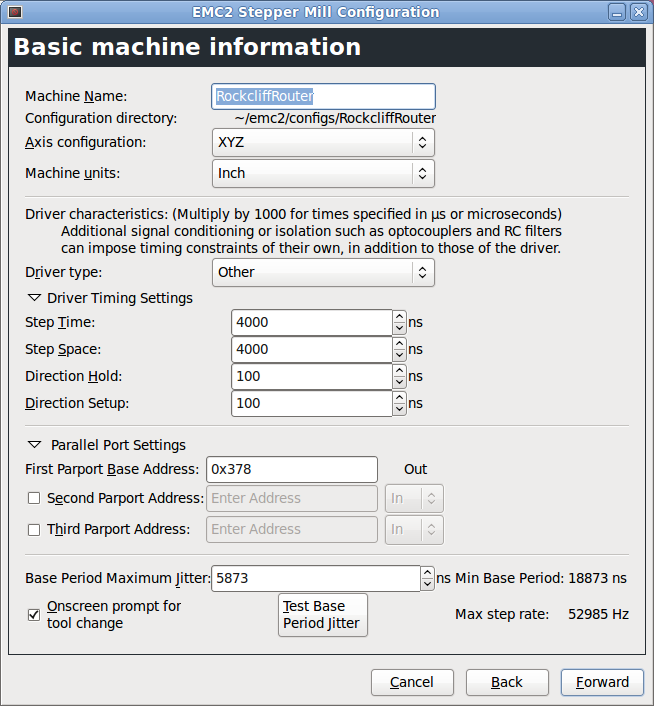654x706 pixels.
Task: Decrease Base Period Maximum Jitter value
Action: pos(428,584)
